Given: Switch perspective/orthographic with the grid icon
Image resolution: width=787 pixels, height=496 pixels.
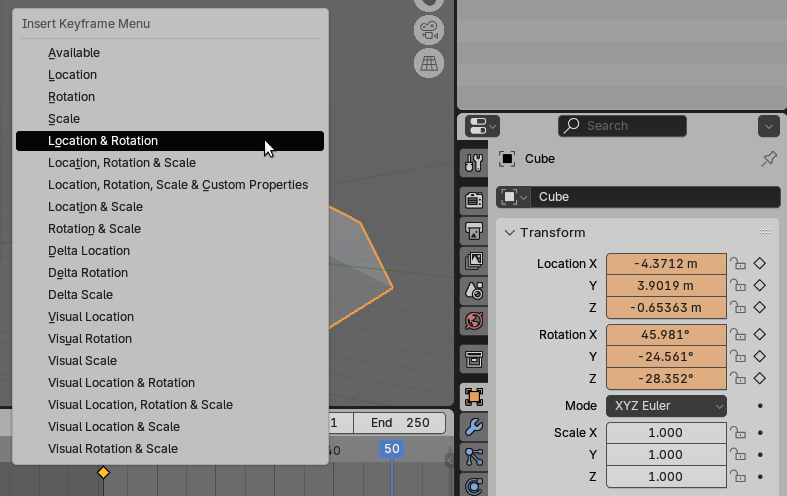Looking at the screenshot, I should pyautogui.click(x=429, y=63).
